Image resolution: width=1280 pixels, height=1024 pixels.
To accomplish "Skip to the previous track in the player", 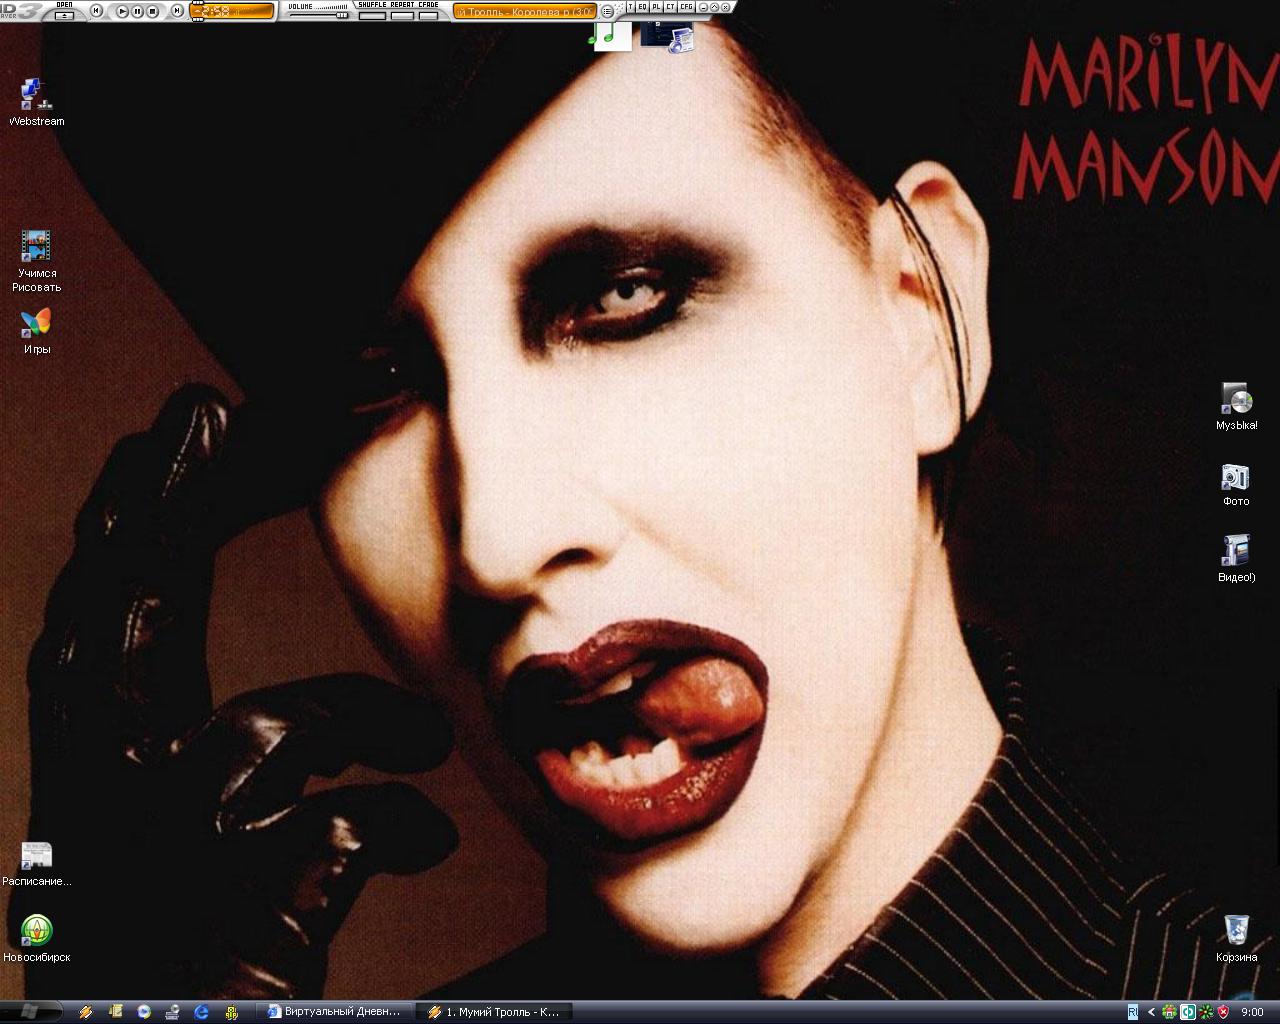I will [x=97, y=11].
